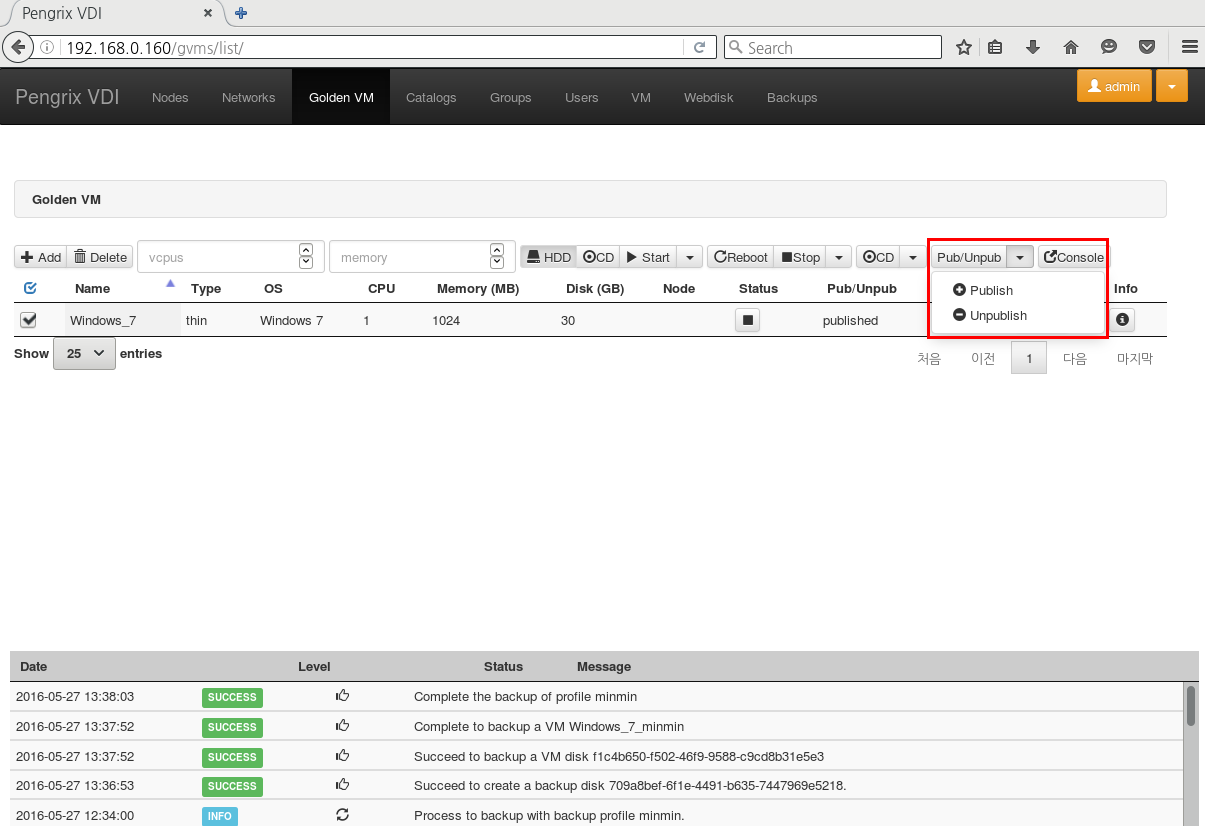Open the Users navigation tab
Screen dimensions: 1205x826
581,97
